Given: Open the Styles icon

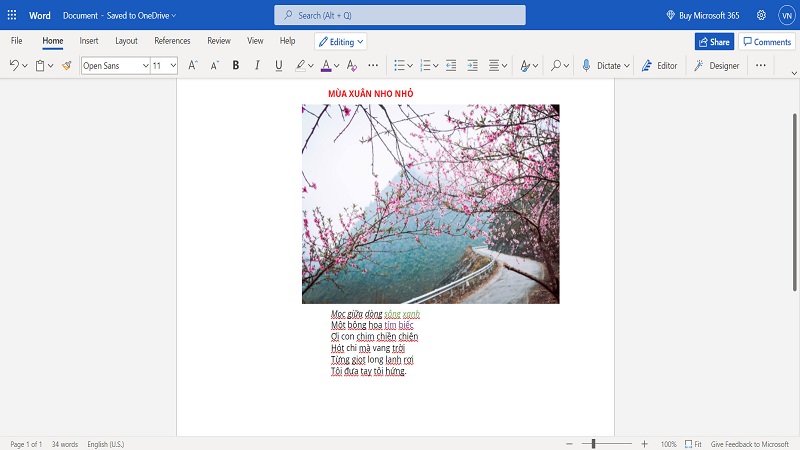Looking at the screenshot, I should click(x=524, y=65).
